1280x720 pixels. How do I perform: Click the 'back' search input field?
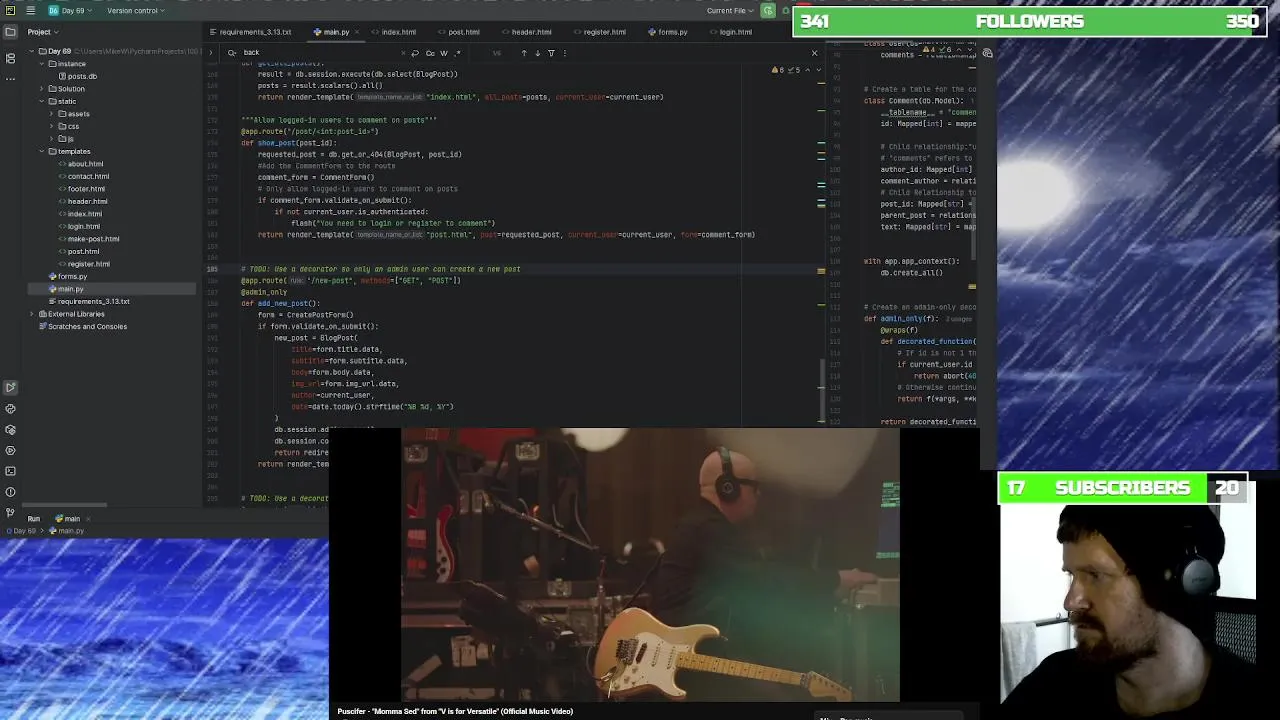click(320, 53)
